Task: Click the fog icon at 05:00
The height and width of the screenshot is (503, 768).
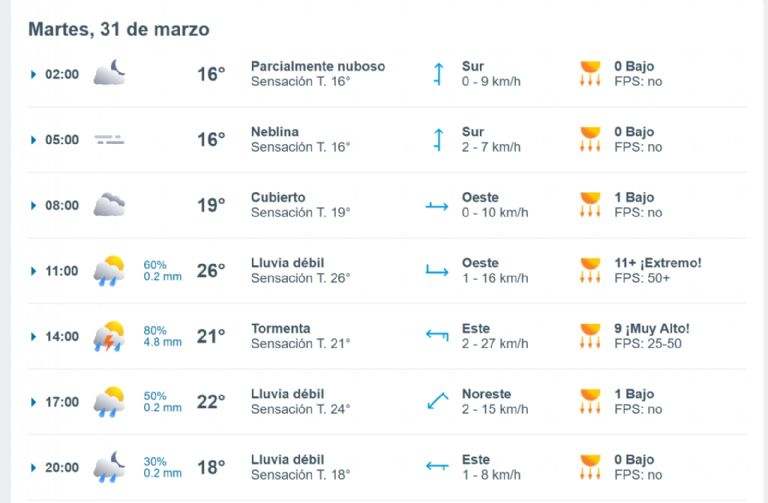Action: 109,139
